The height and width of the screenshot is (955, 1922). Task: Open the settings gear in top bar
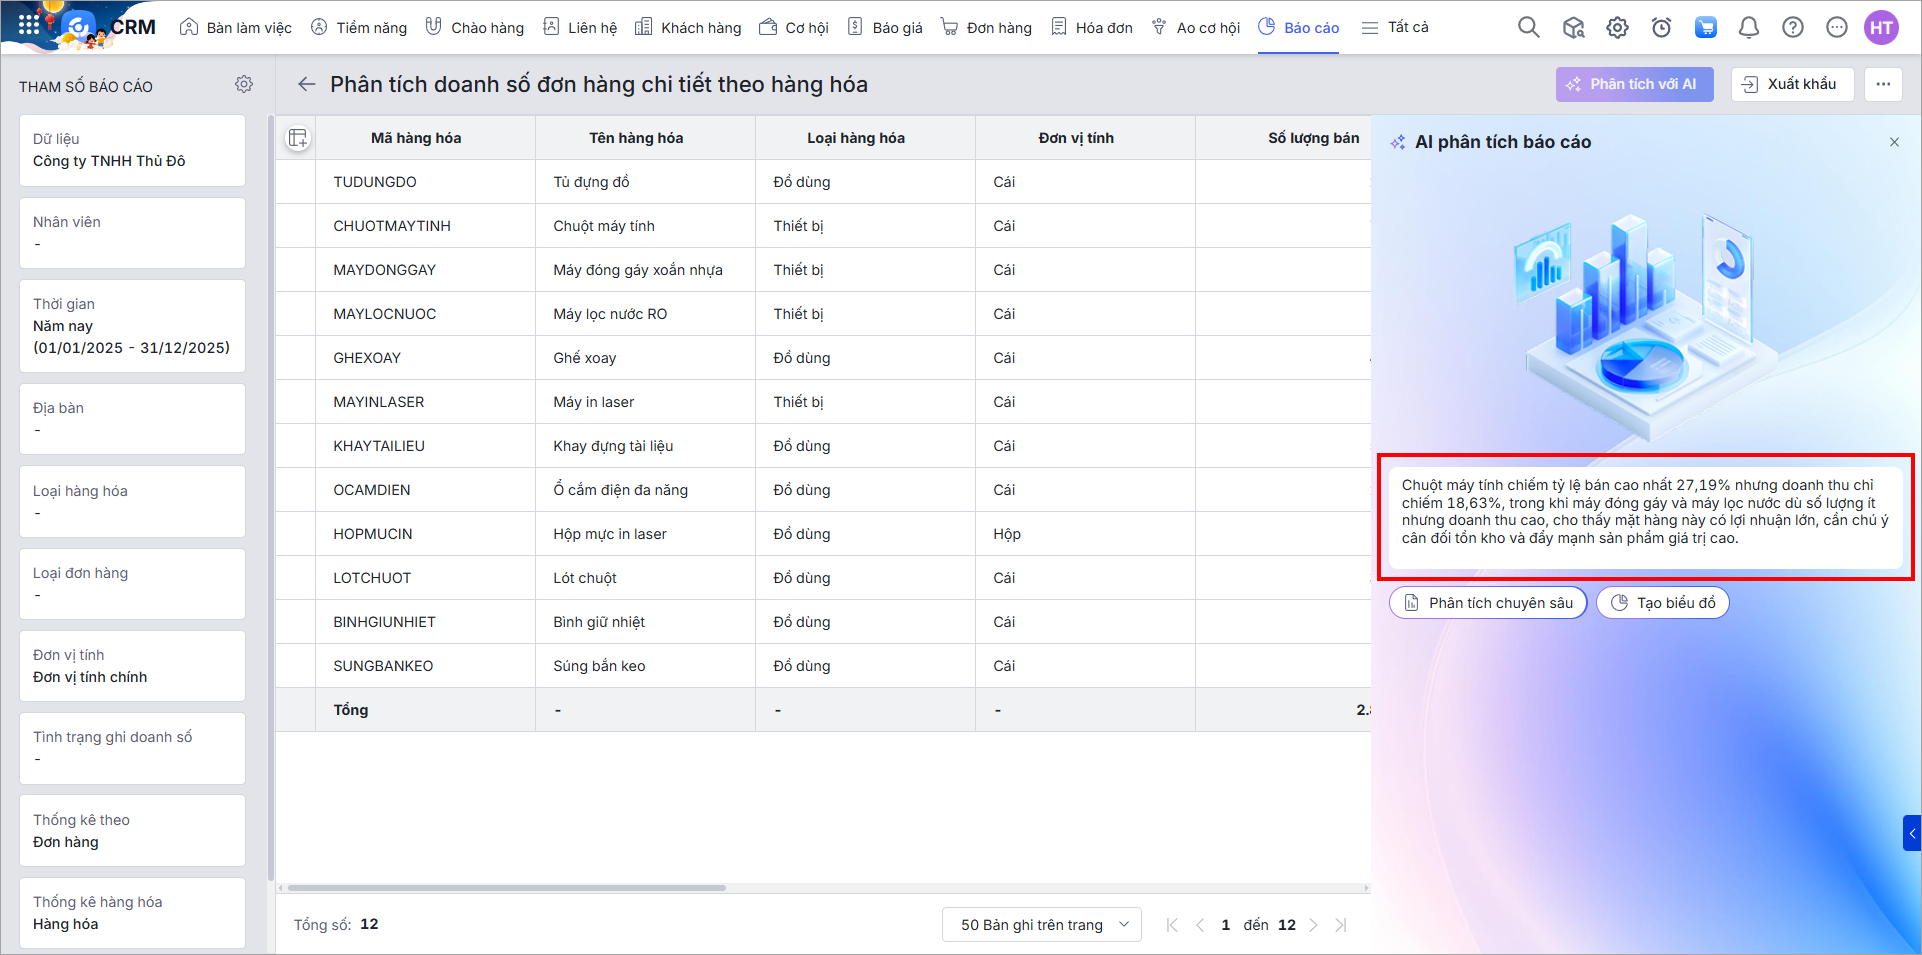pyautogui.click(x=1617, y=28)
